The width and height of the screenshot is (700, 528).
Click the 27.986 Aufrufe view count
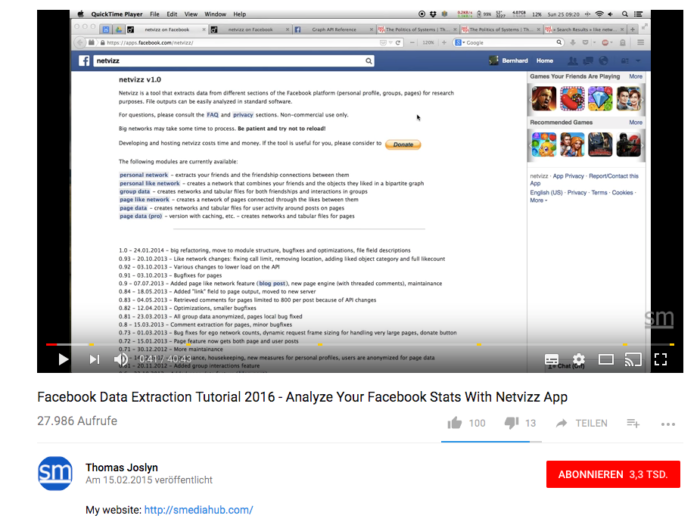coord(77,421)
